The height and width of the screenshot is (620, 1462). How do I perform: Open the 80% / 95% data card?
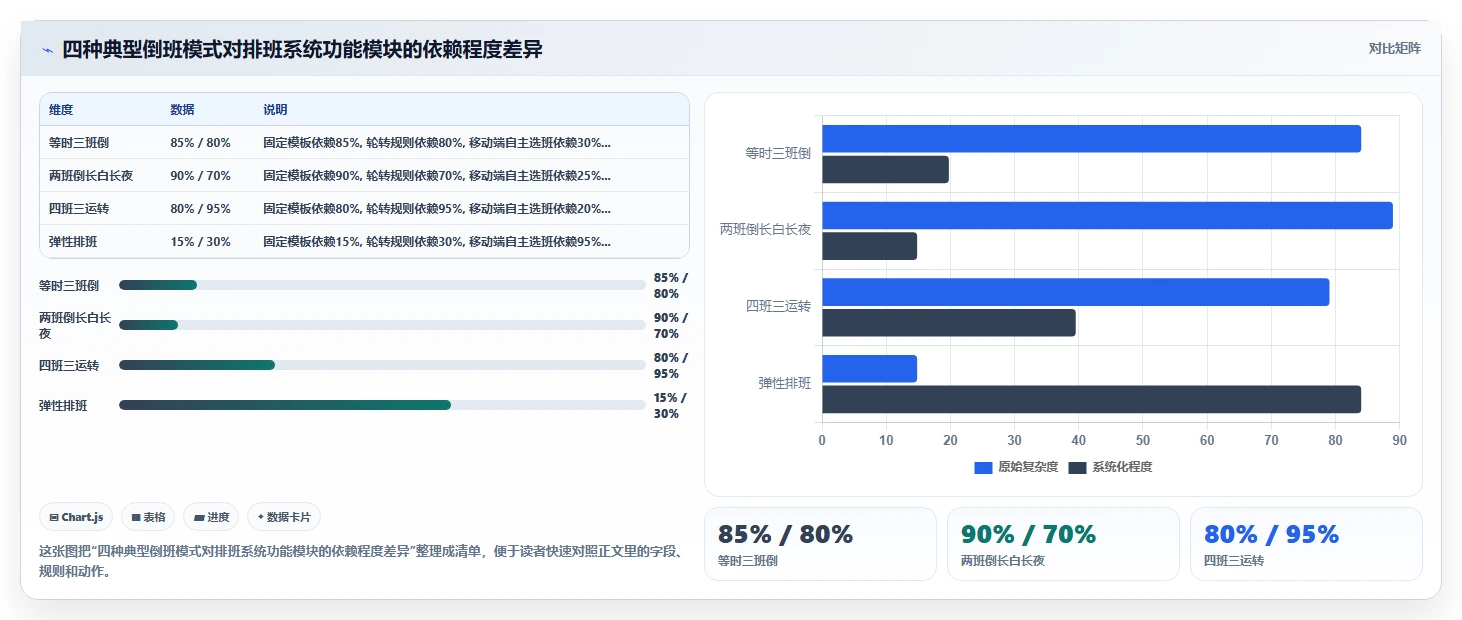(x=1306, y=544)
